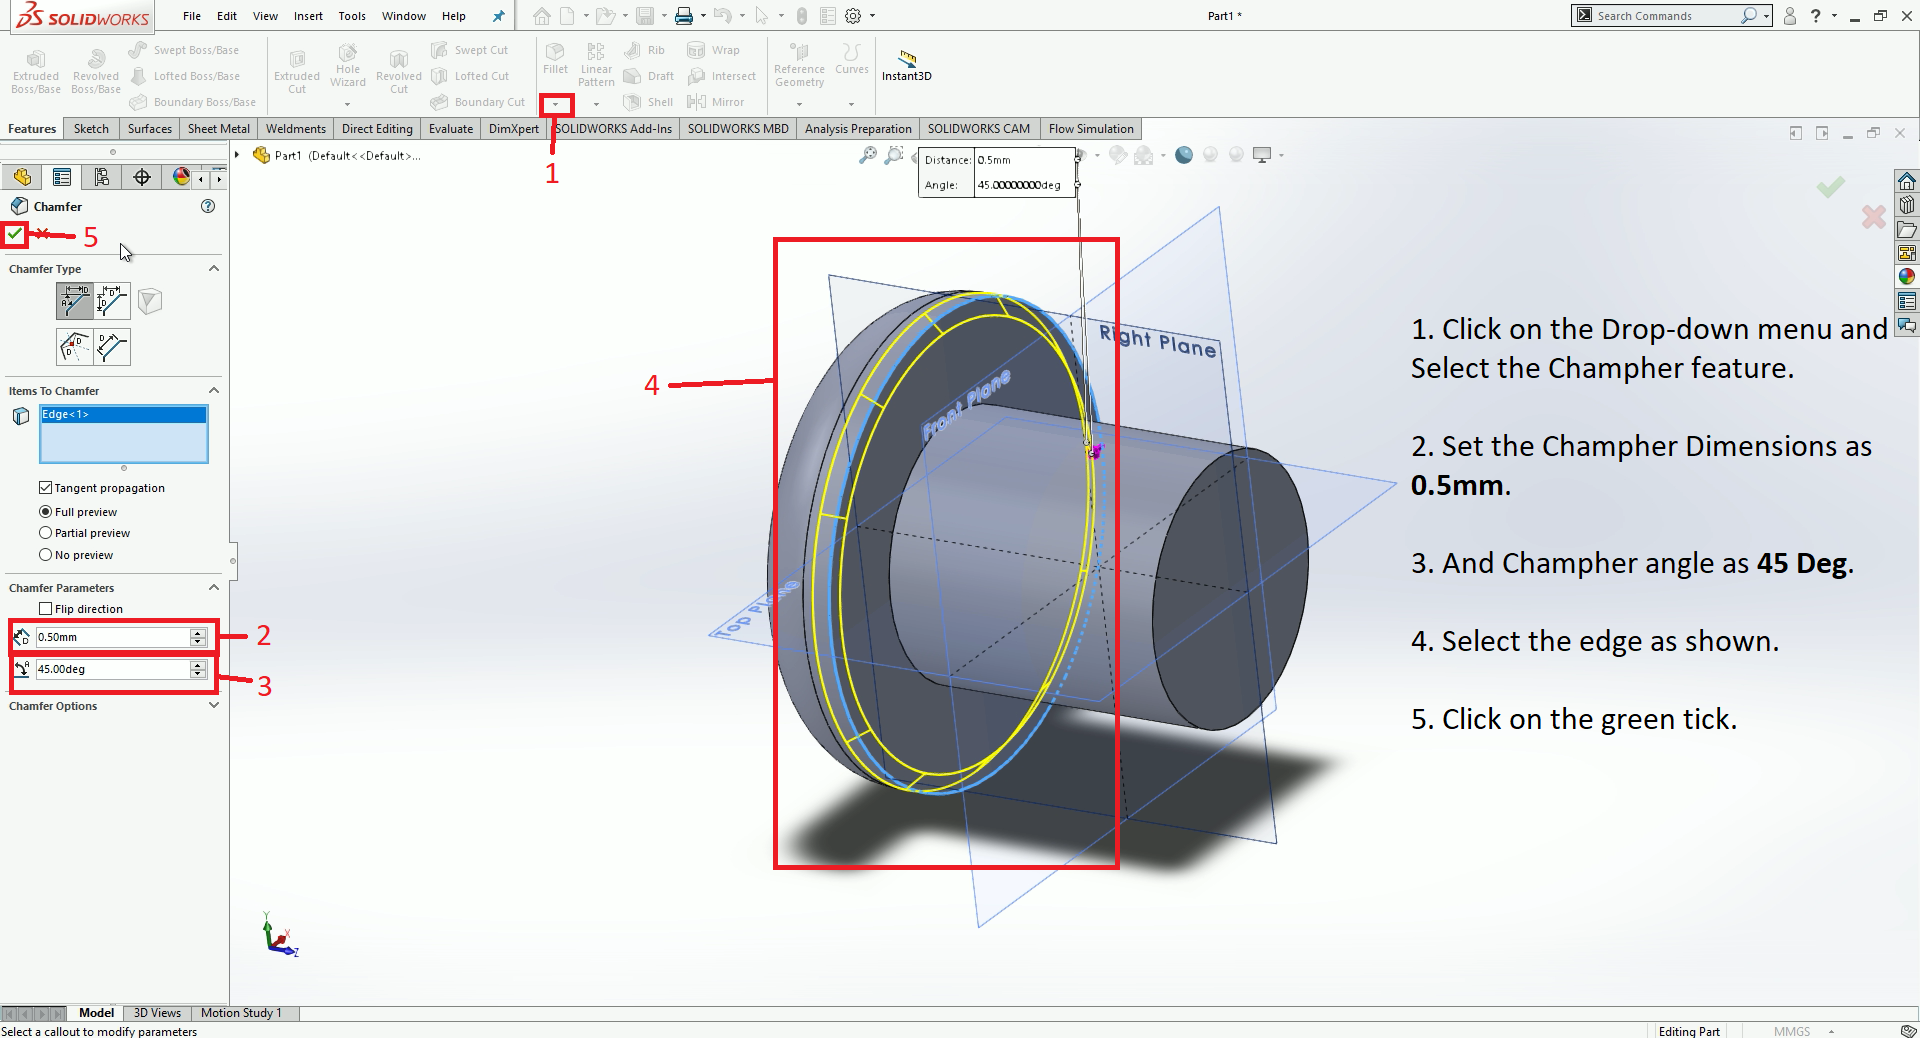Select Edge<1> in the Items To Chamfer list

[124, 414]
